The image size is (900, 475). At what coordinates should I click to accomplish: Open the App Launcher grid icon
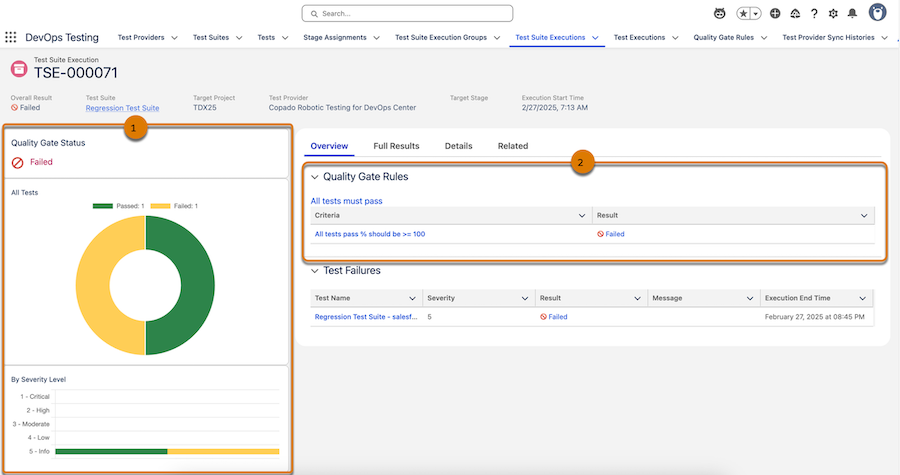click(x=10, y=37)
